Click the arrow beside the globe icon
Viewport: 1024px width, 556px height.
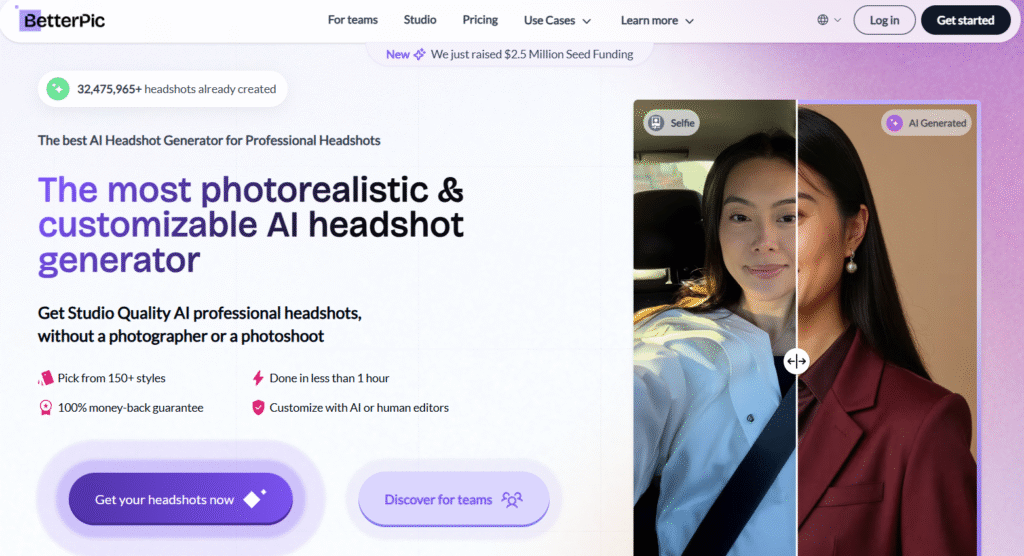tap(837, 20)
